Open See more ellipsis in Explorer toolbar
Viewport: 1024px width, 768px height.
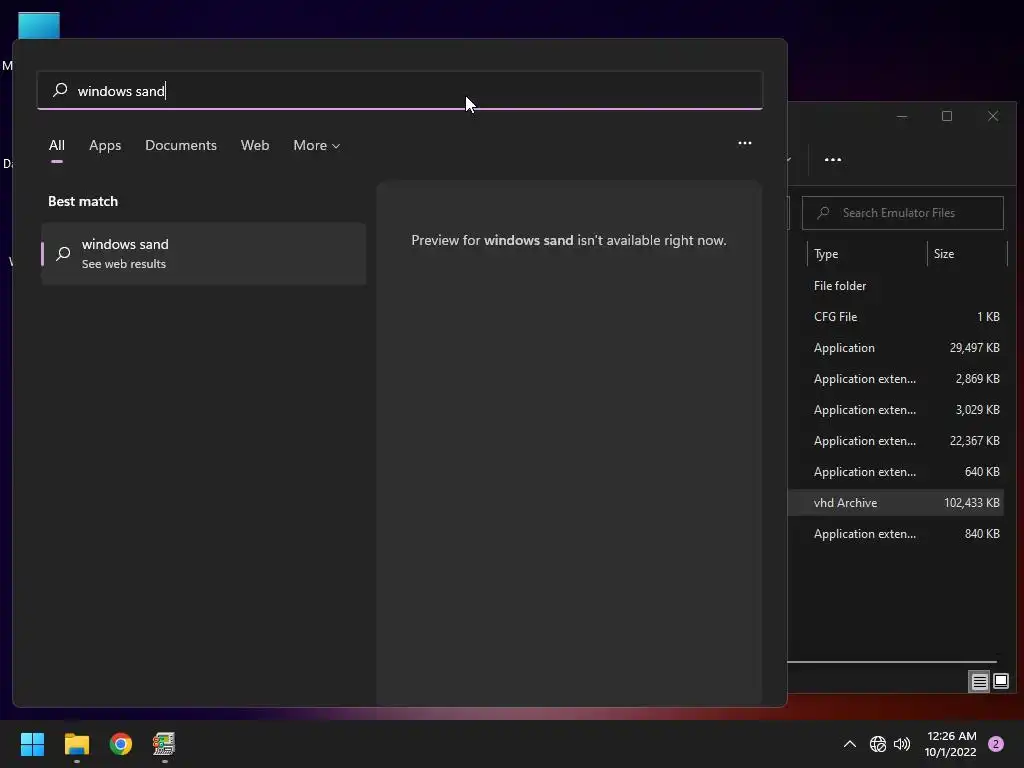[x=833, y=159]
